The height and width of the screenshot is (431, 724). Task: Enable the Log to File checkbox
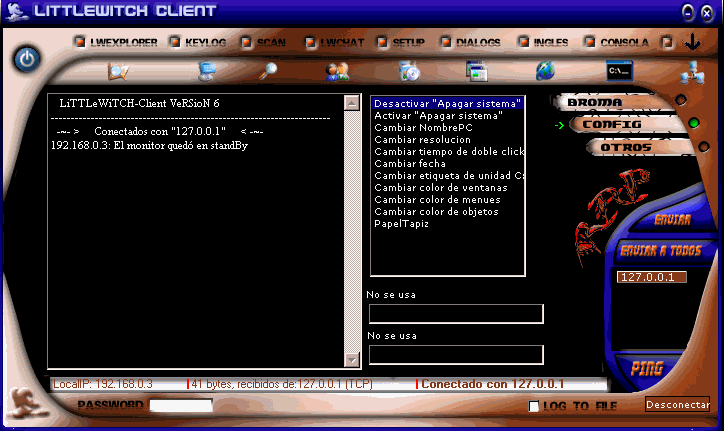534,406
